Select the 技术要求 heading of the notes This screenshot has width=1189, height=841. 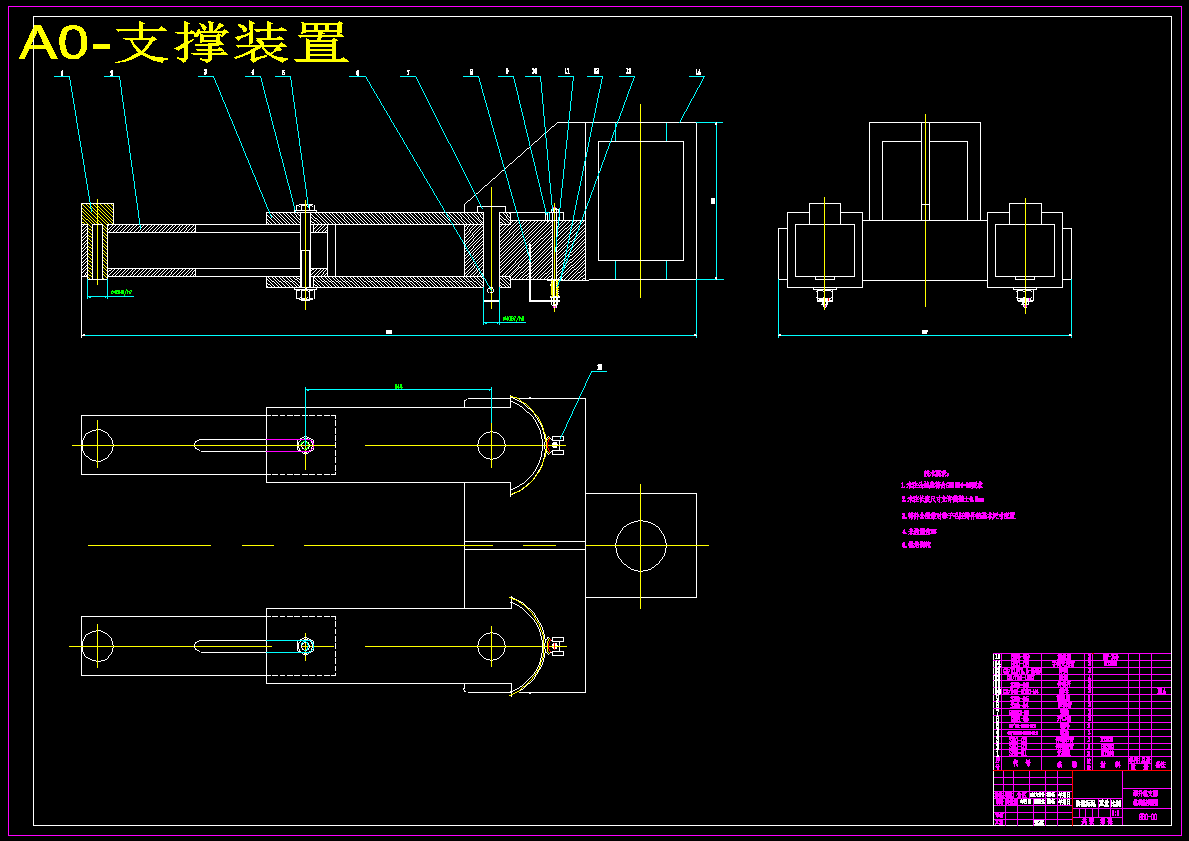coord(936,472)
